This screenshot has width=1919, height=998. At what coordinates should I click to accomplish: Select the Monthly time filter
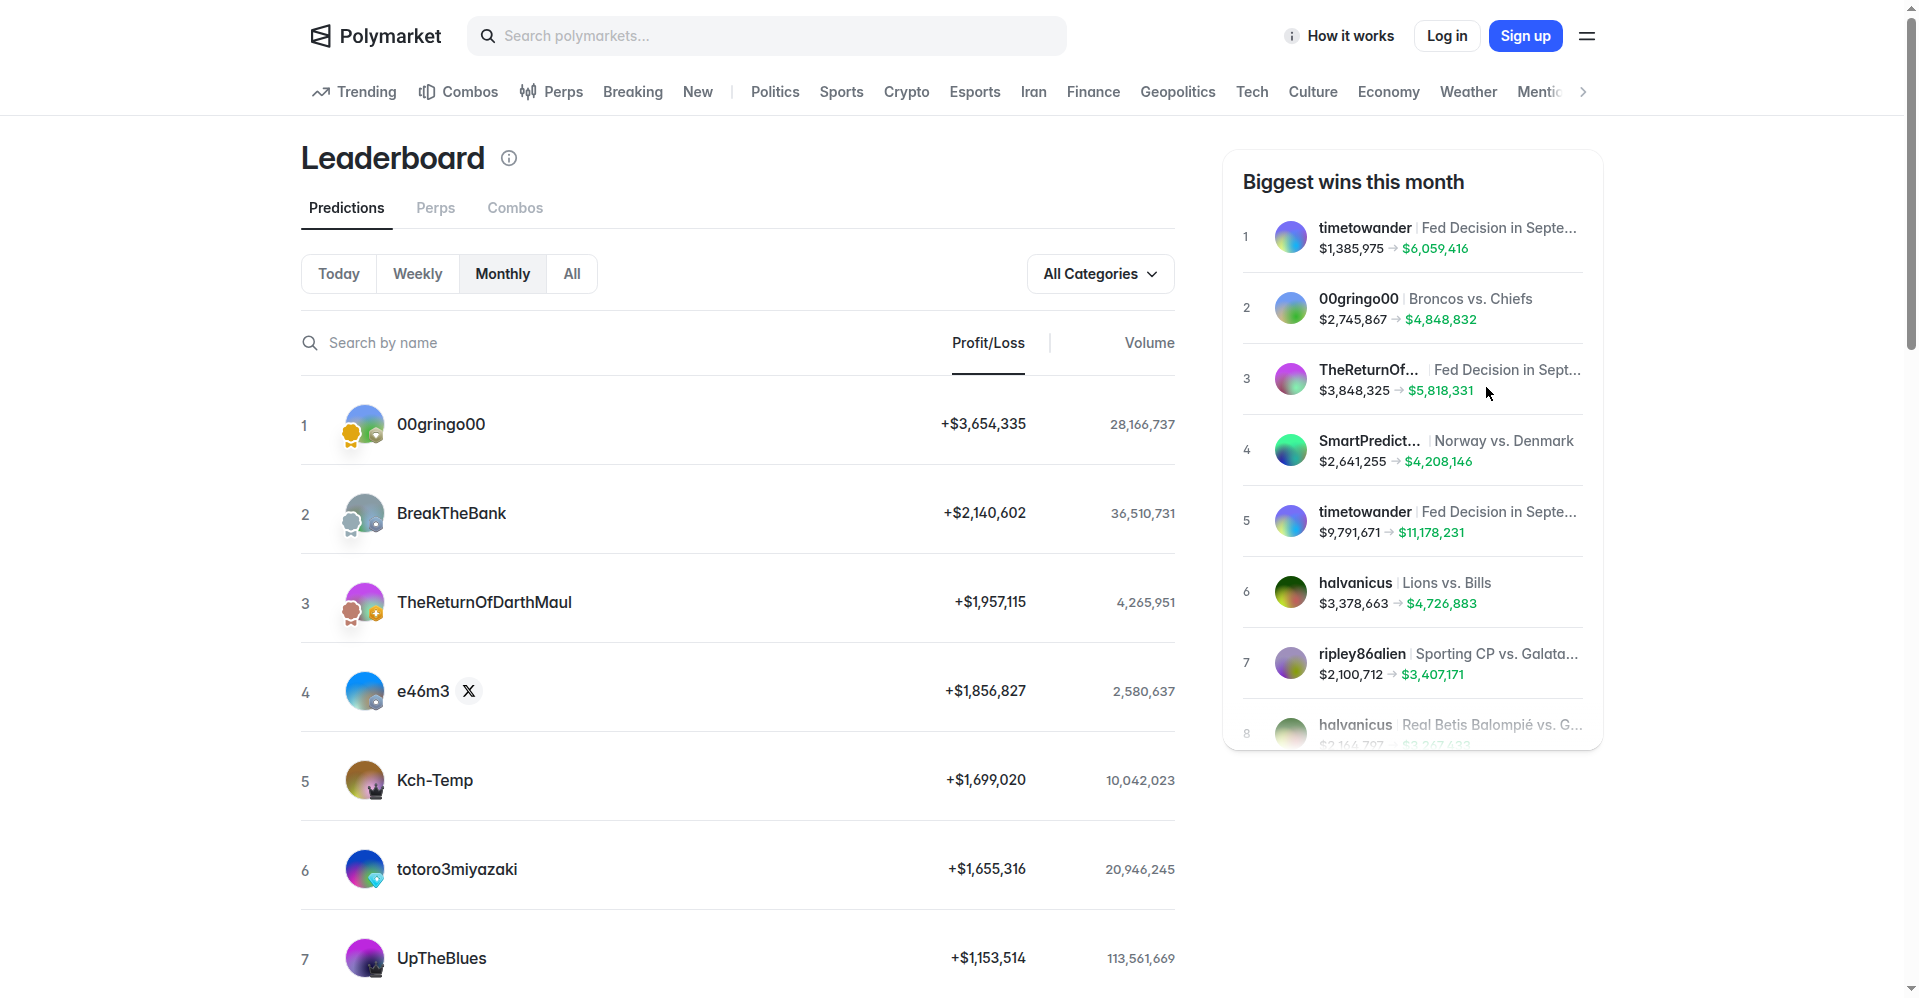pyautogui.click(x=503, y=274)
